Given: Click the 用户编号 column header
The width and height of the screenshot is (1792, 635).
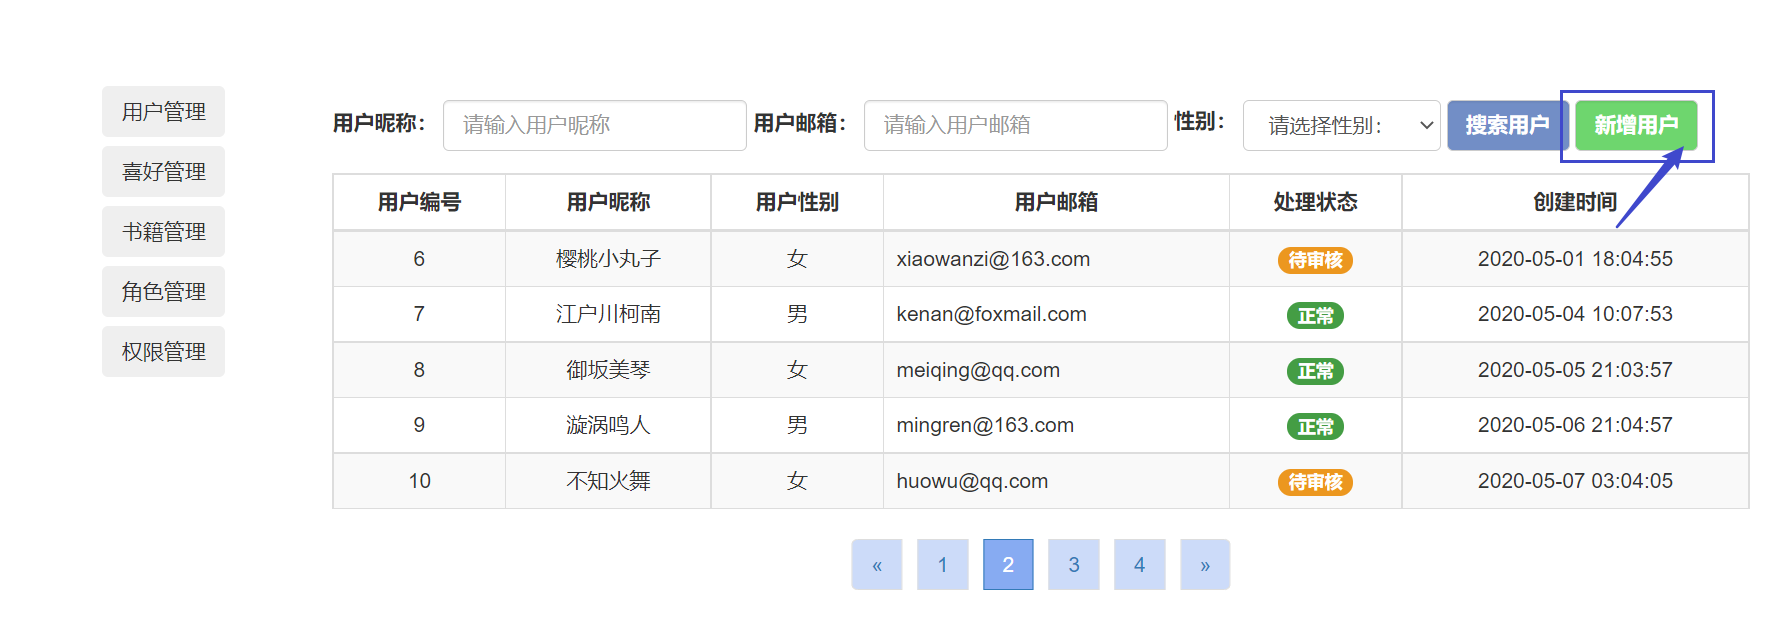Looking at the screenshot, I should (420, 202).
